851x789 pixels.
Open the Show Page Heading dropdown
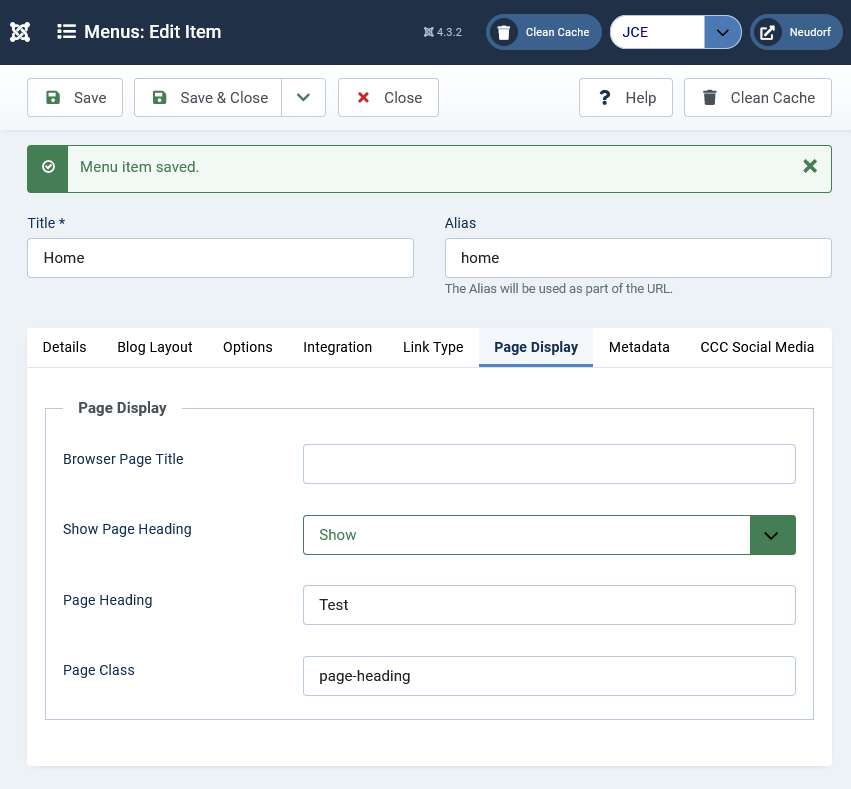pyautogui.click(x=549, y=535)
